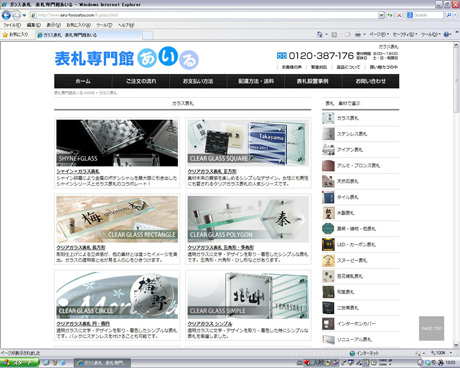Screen dimensions: 460x368
Task: Activate the ガラス表札 taskbar window button
Action: pos(102,363)
